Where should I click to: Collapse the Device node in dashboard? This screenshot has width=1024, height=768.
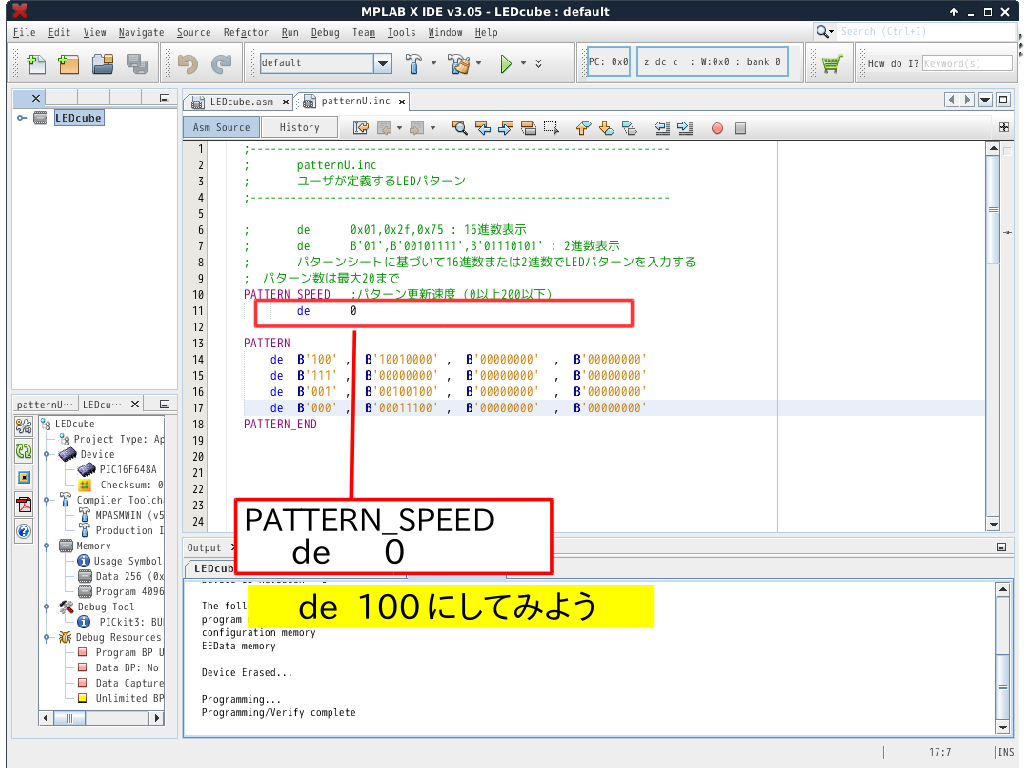tap(47, 454)
